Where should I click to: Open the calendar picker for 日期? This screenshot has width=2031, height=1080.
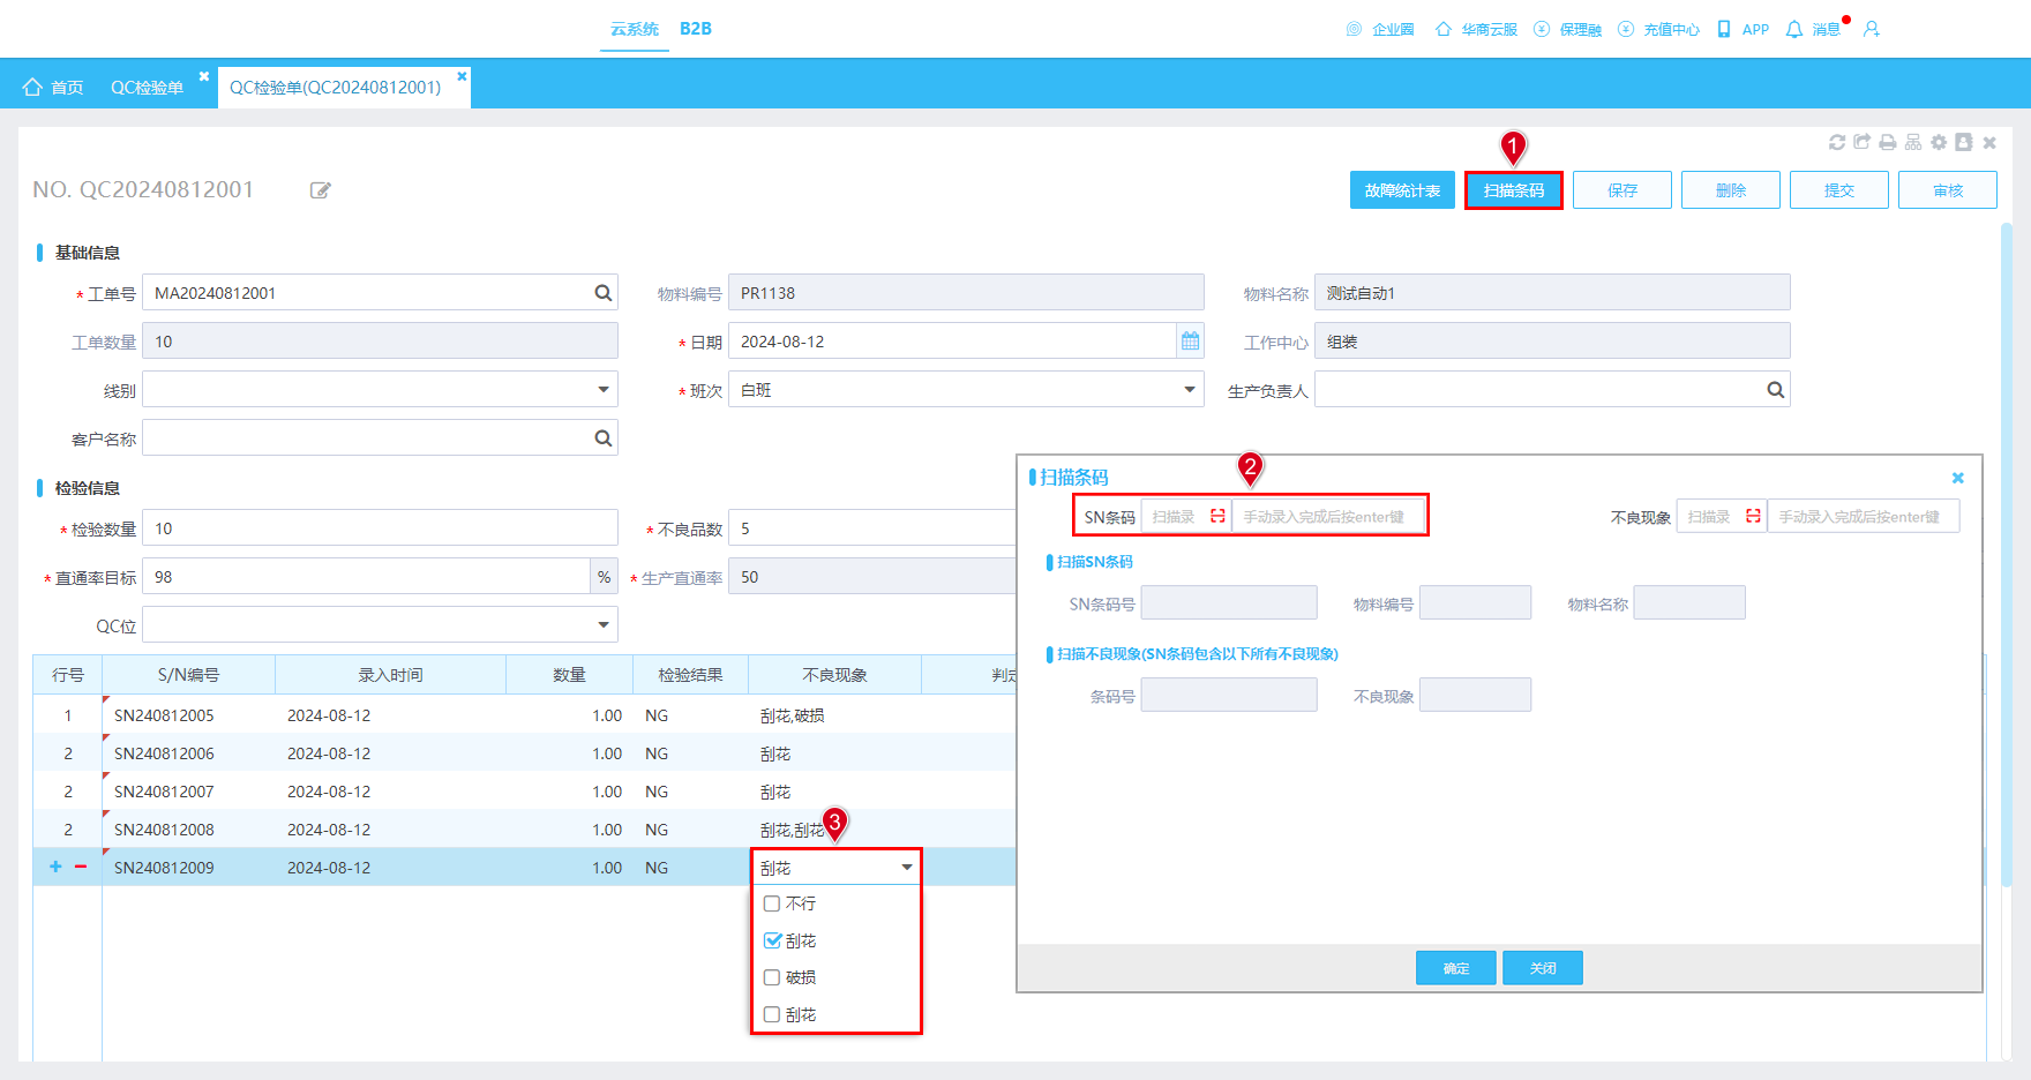pos(1190,341)
